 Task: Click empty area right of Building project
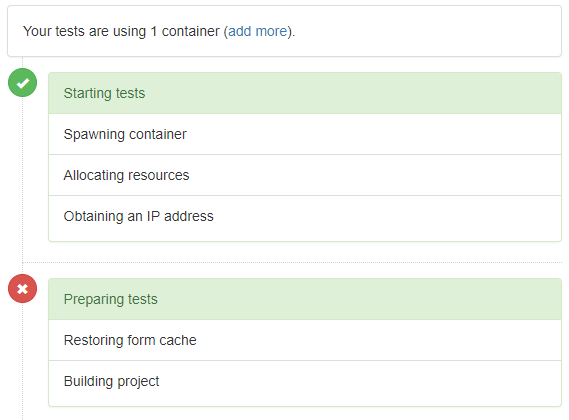359,382
